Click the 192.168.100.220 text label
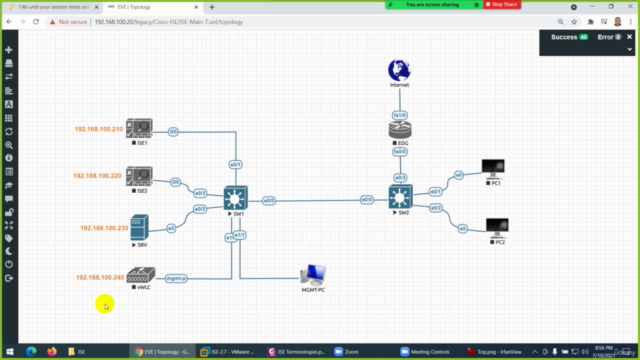 coord(97,176)
